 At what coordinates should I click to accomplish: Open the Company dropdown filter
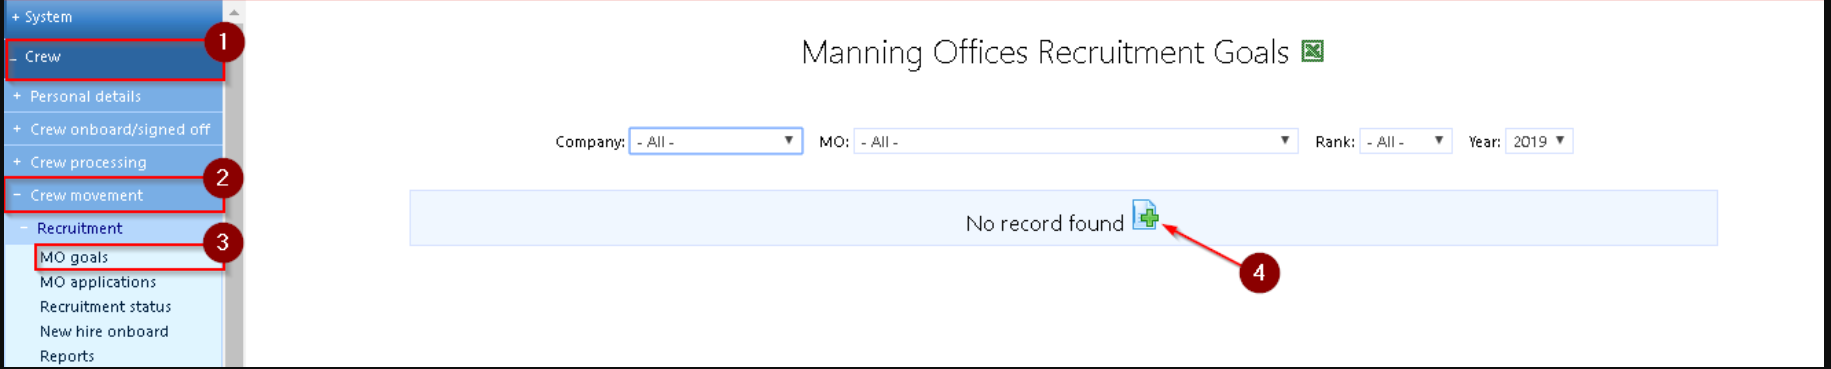click(x=716, y=141)
